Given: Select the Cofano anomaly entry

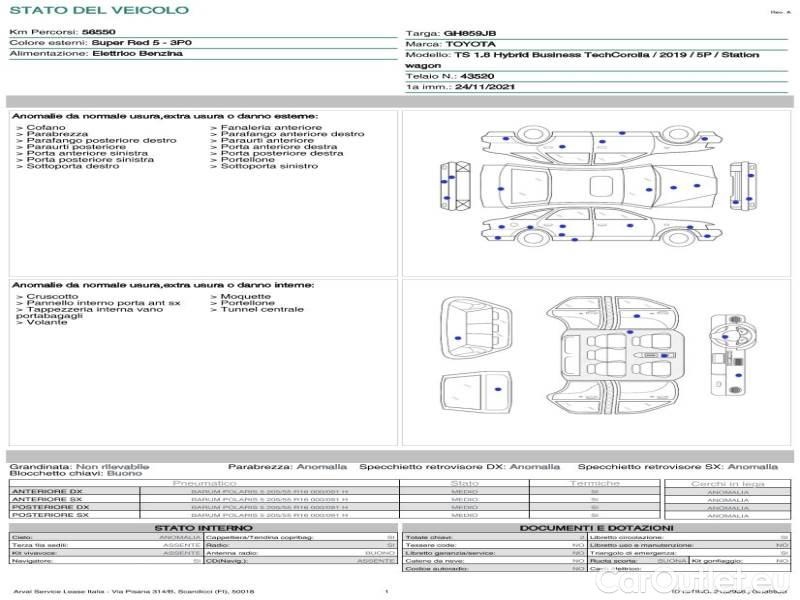Looking at the screenshot, I should coord(47,128).
